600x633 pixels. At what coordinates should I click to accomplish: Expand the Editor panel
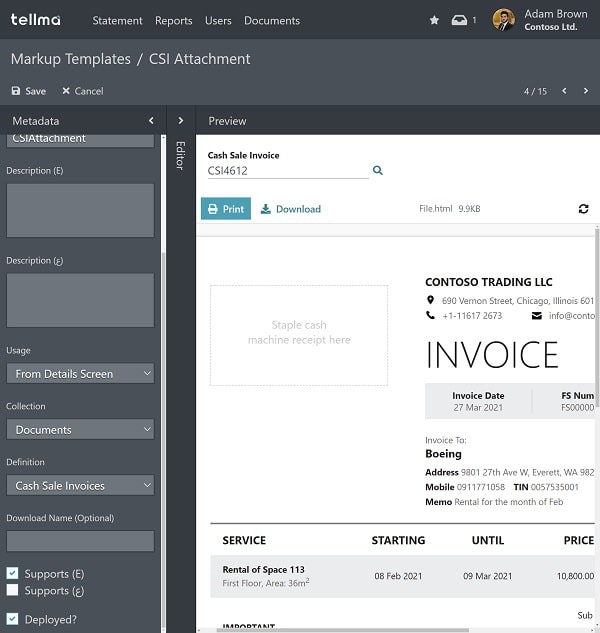coord(180,120)
